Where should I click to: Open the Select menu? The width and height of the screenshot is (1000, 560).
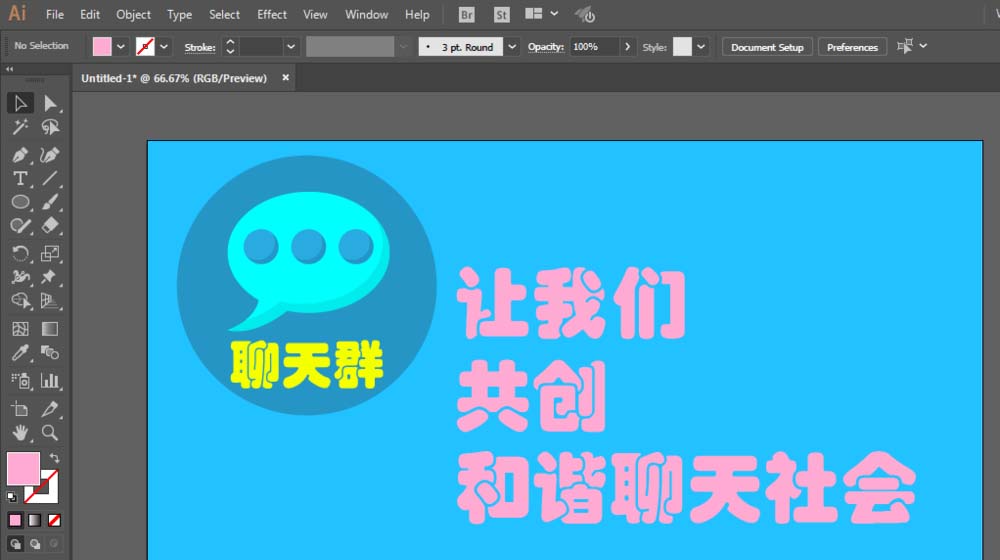click(x=224, y=15)
